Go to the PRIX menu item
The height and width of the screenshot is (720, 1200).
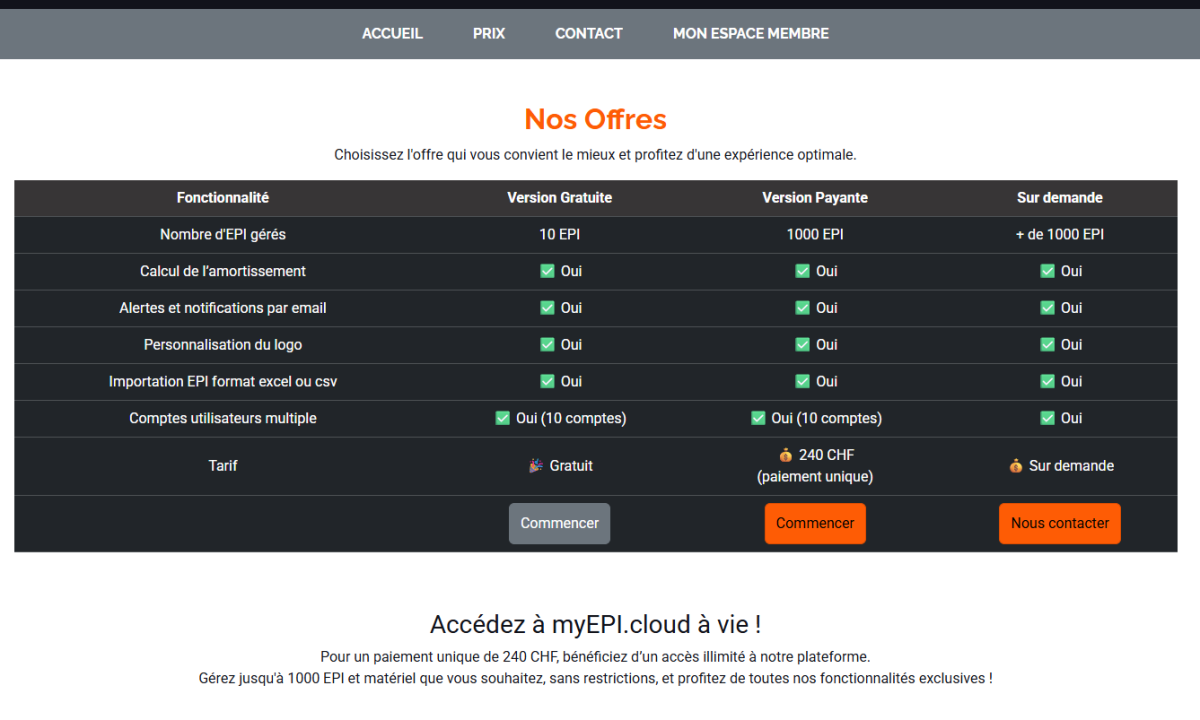coord(489,34)
